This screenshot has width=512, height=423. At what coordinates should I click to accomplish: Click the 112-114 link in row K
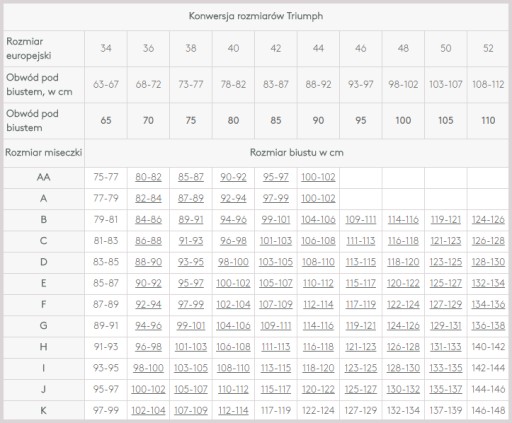pos(233,411)
